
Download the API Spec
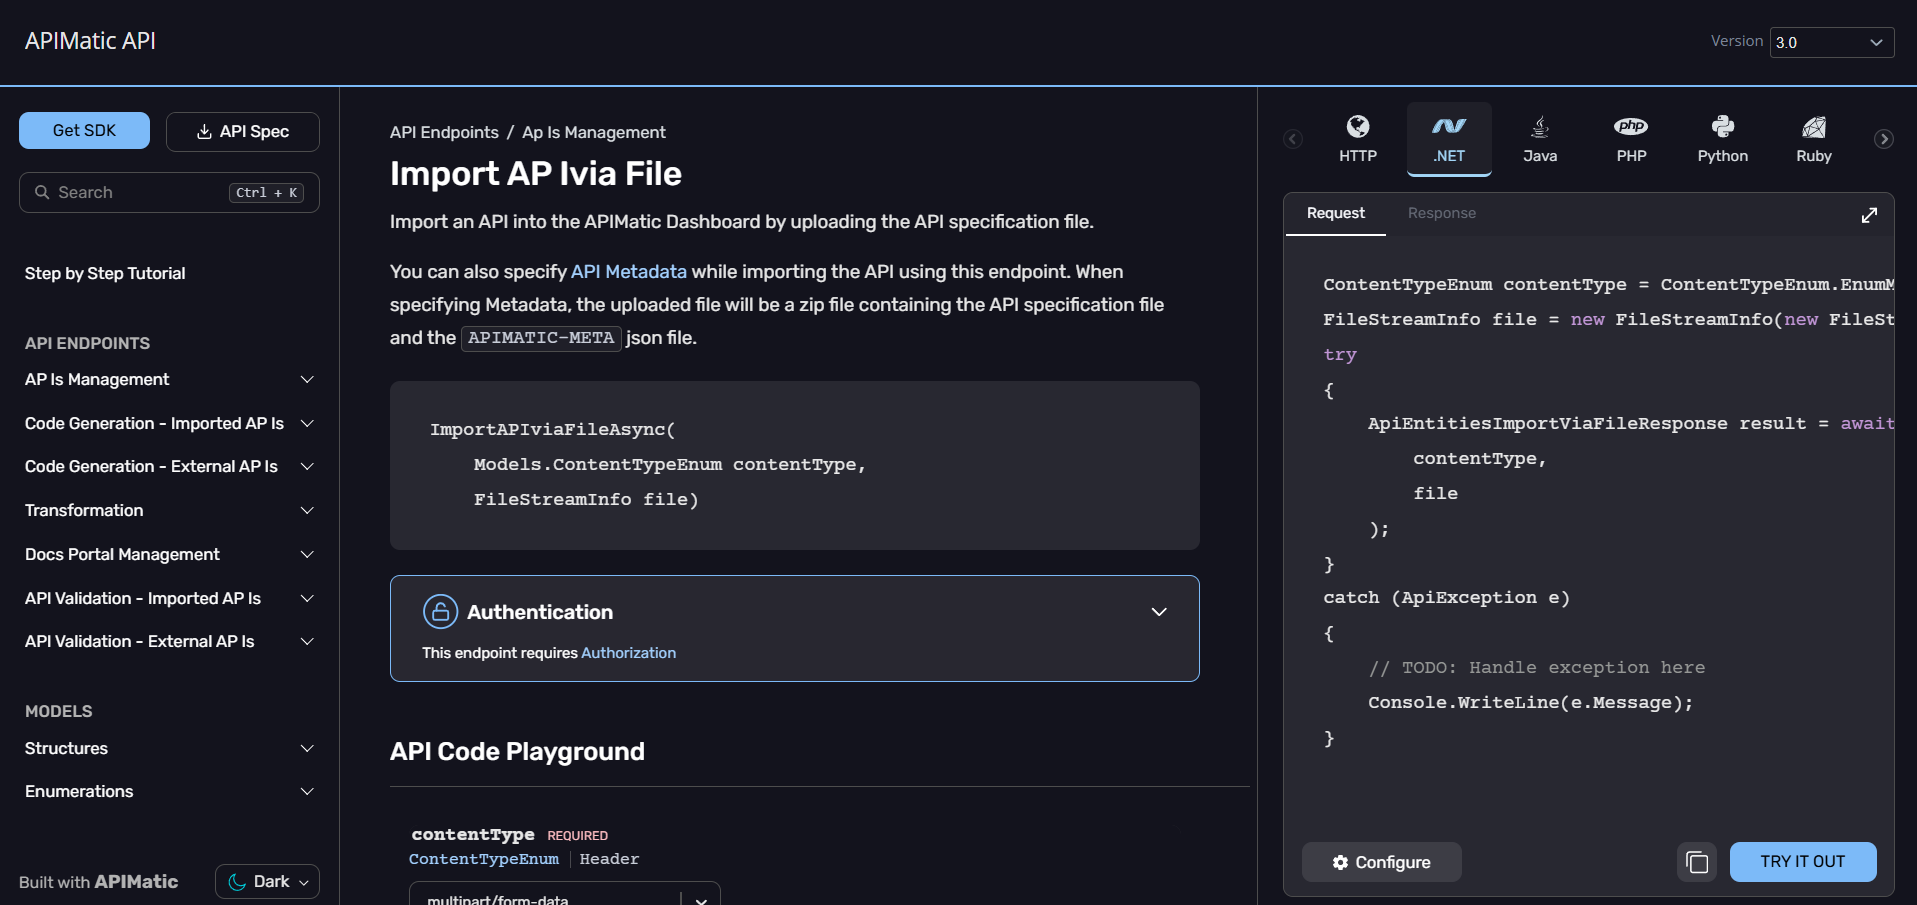(243, 131)
